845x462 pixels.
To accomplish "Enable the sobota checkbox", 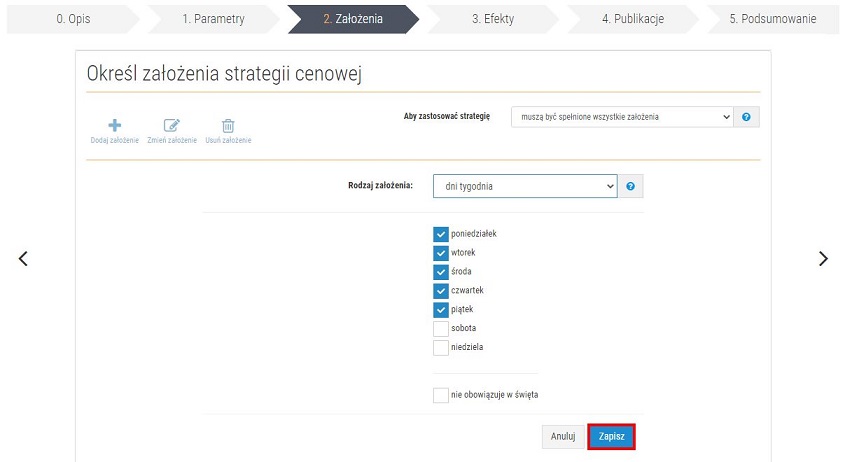I will (441, 328).
